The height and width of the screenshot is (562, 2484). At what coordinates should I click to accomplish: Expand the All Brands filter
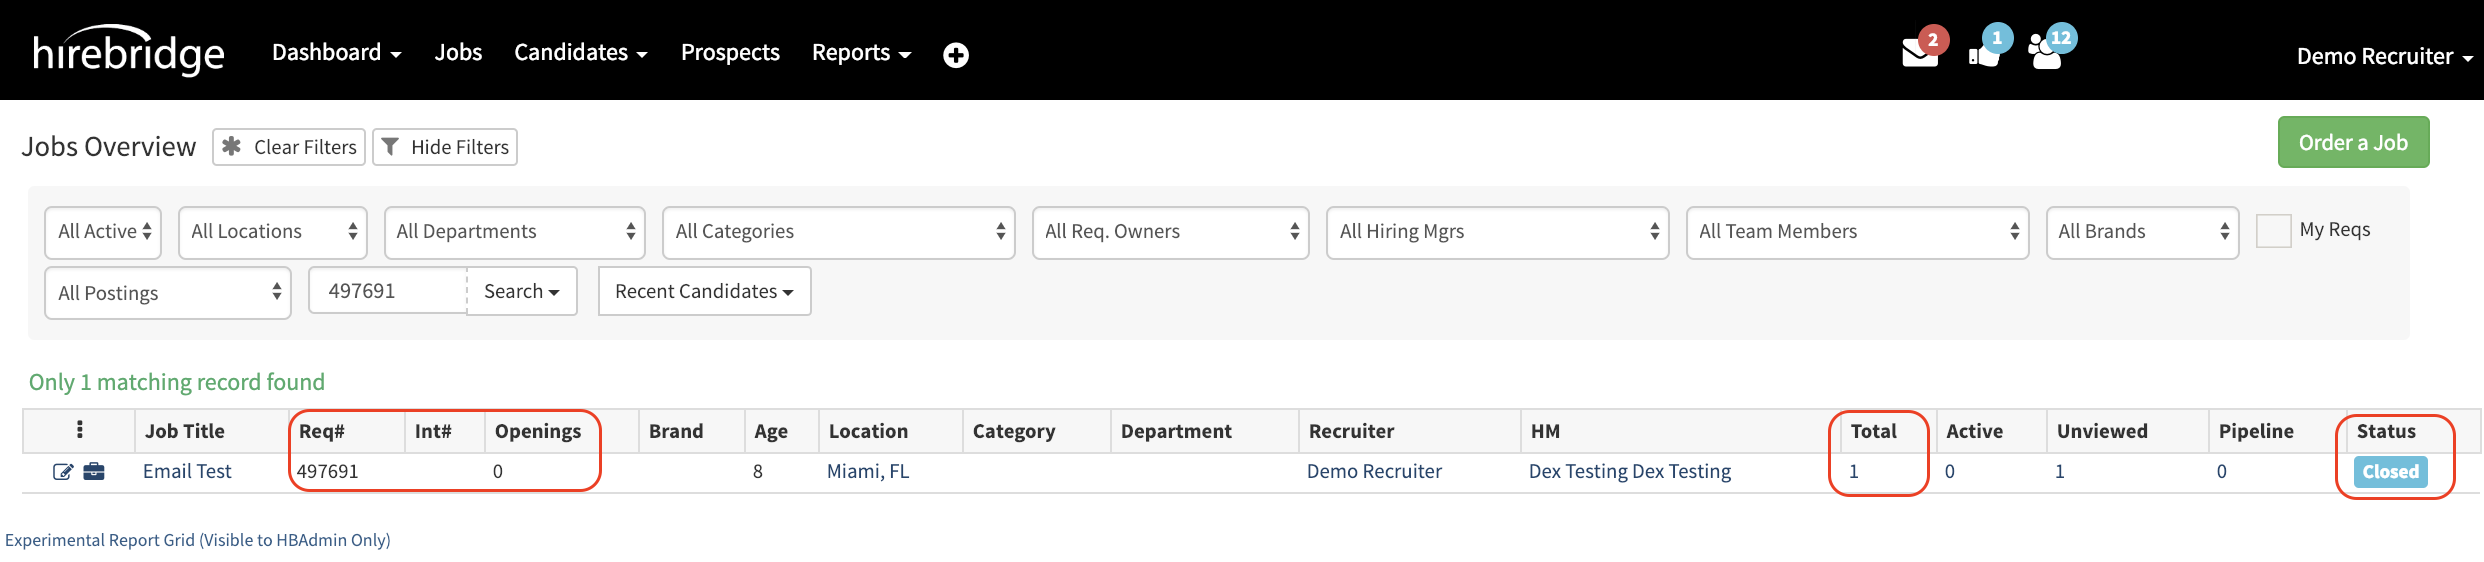pos(2143,232)
